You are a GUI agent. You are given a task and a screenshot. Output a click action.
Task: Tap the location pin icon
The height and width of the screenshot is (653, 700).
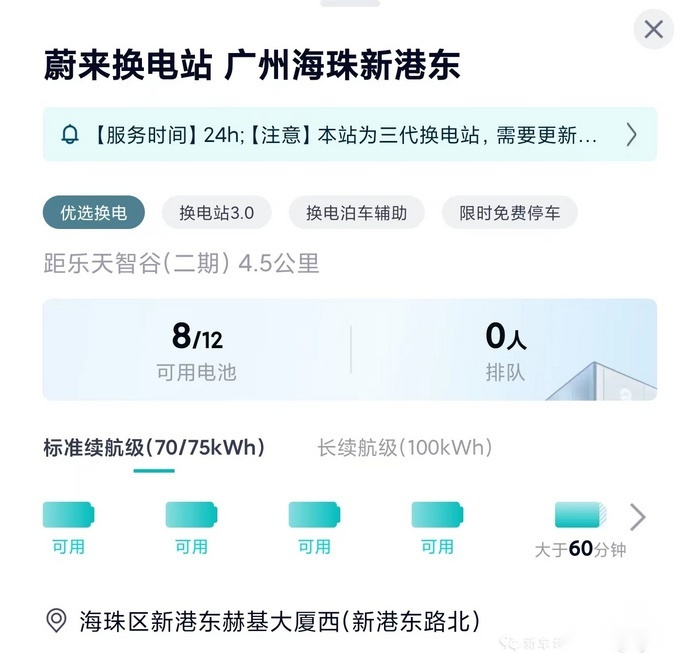coord(56,620)
